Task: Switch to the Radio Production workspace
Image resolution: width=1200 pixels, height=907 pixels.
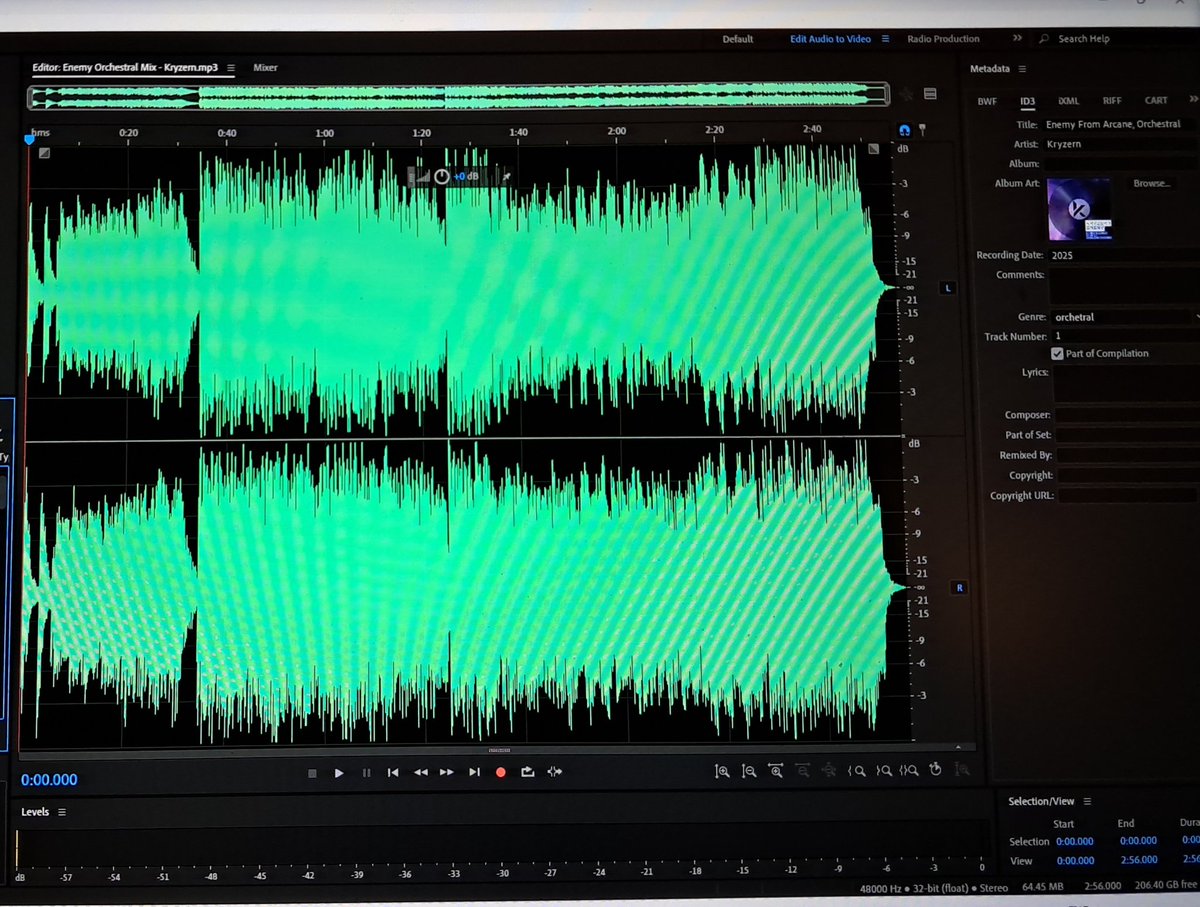Action: (x=942, y=39)
